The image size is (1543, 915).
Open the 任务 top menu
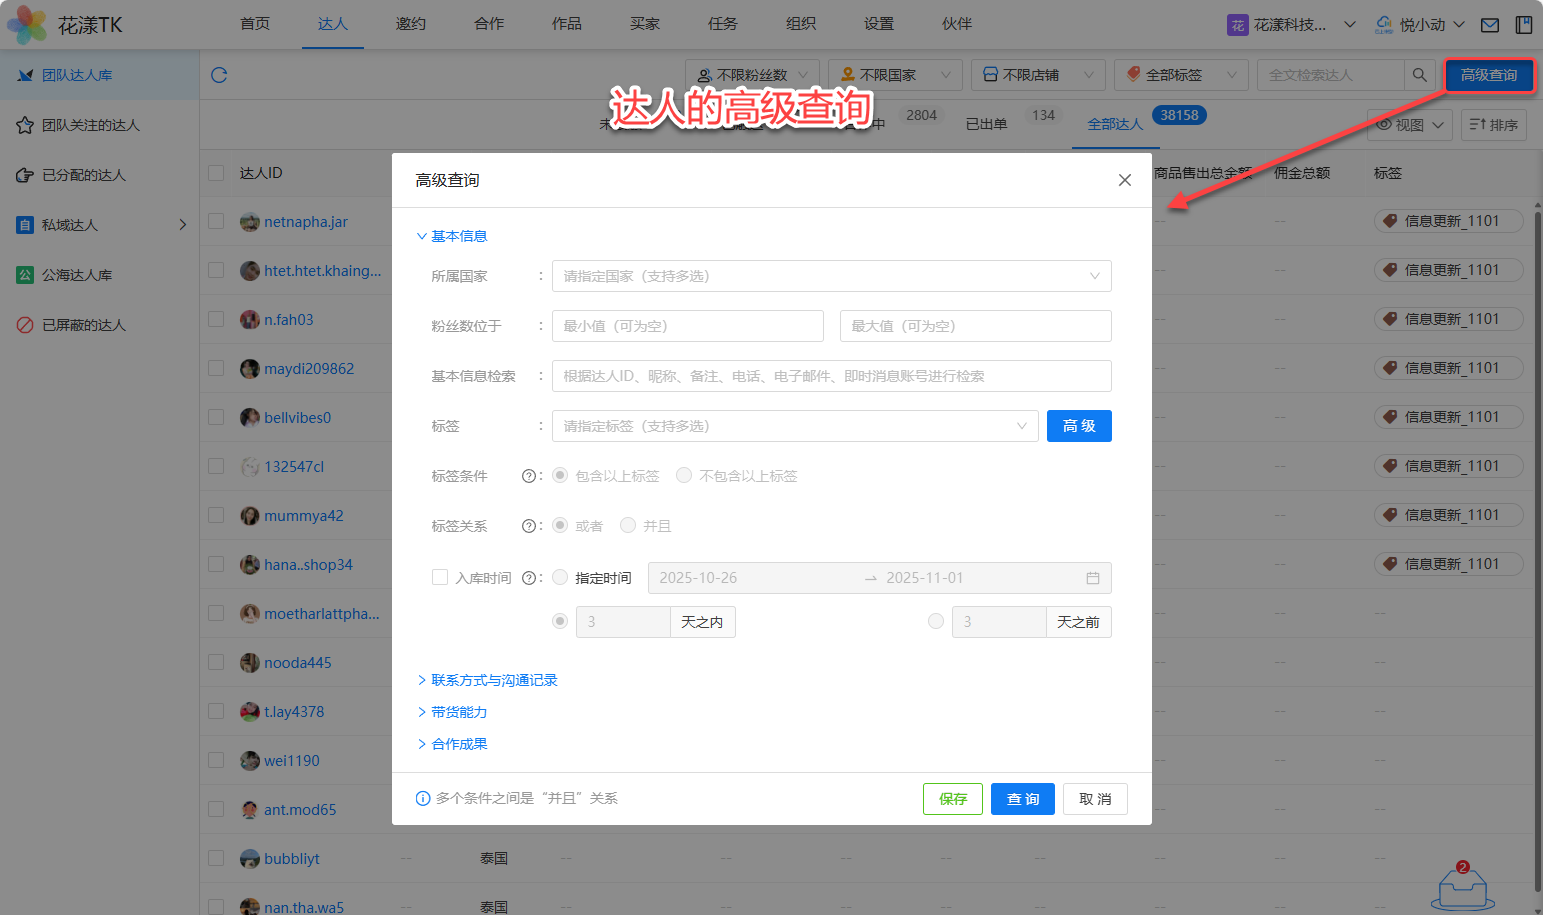click(722, 24)
